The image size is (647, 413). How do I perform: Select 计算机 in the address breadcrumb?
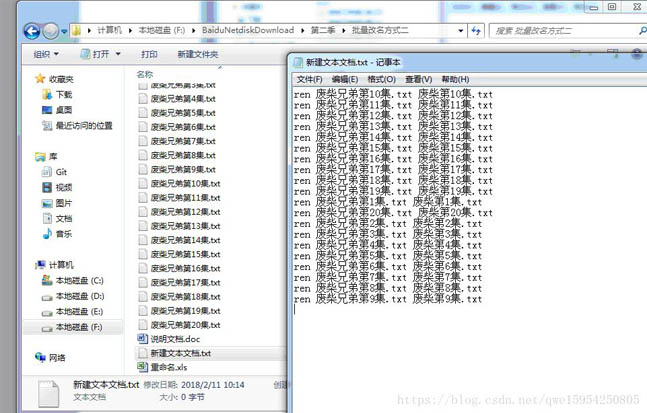pos(109,30)
